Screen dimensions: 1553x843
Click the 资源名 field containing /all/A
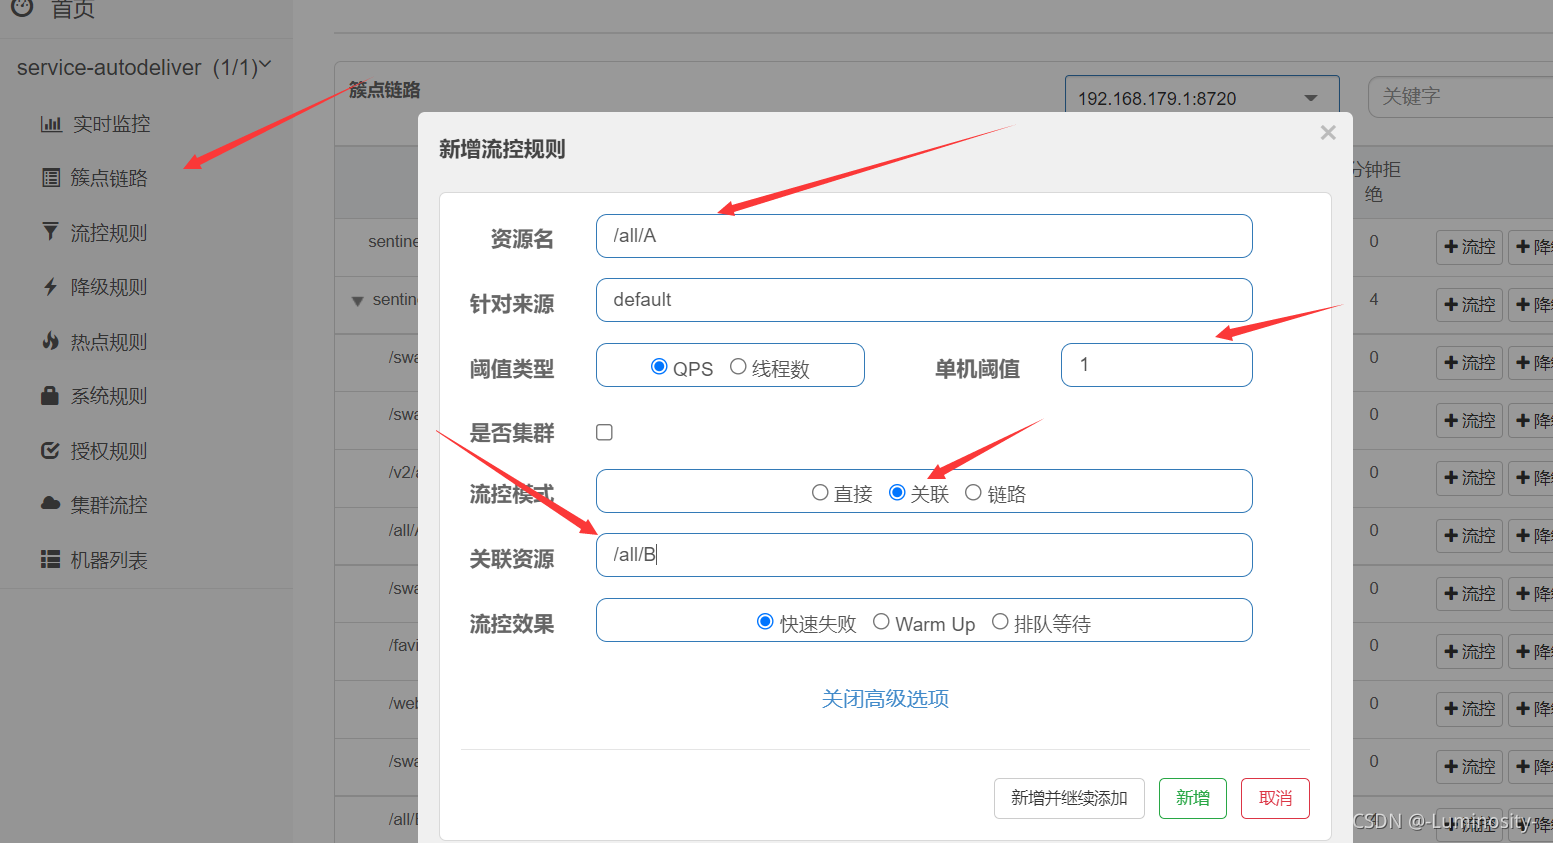point(924,236)
